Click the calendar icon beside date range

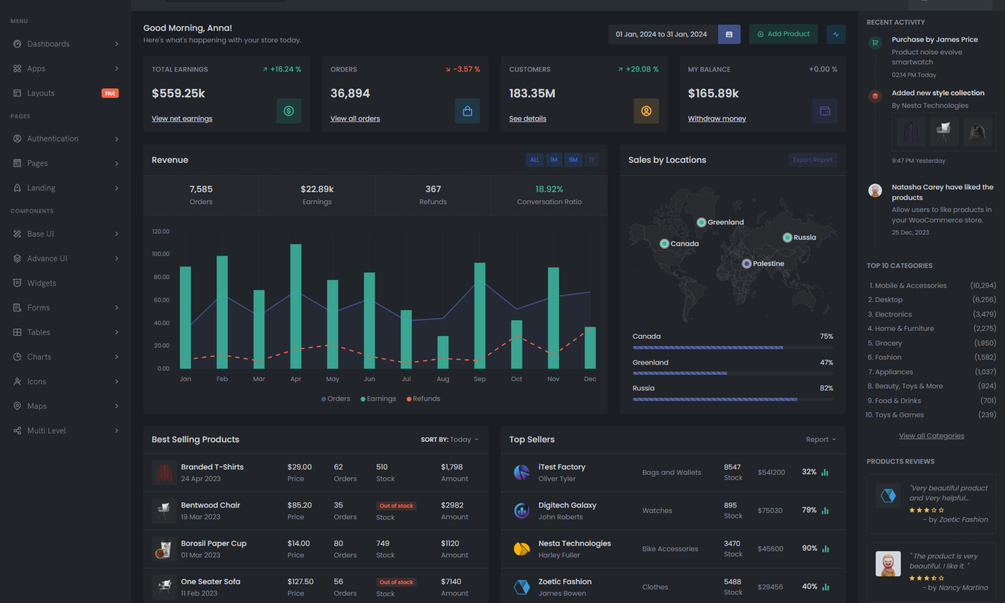[729, 34]
